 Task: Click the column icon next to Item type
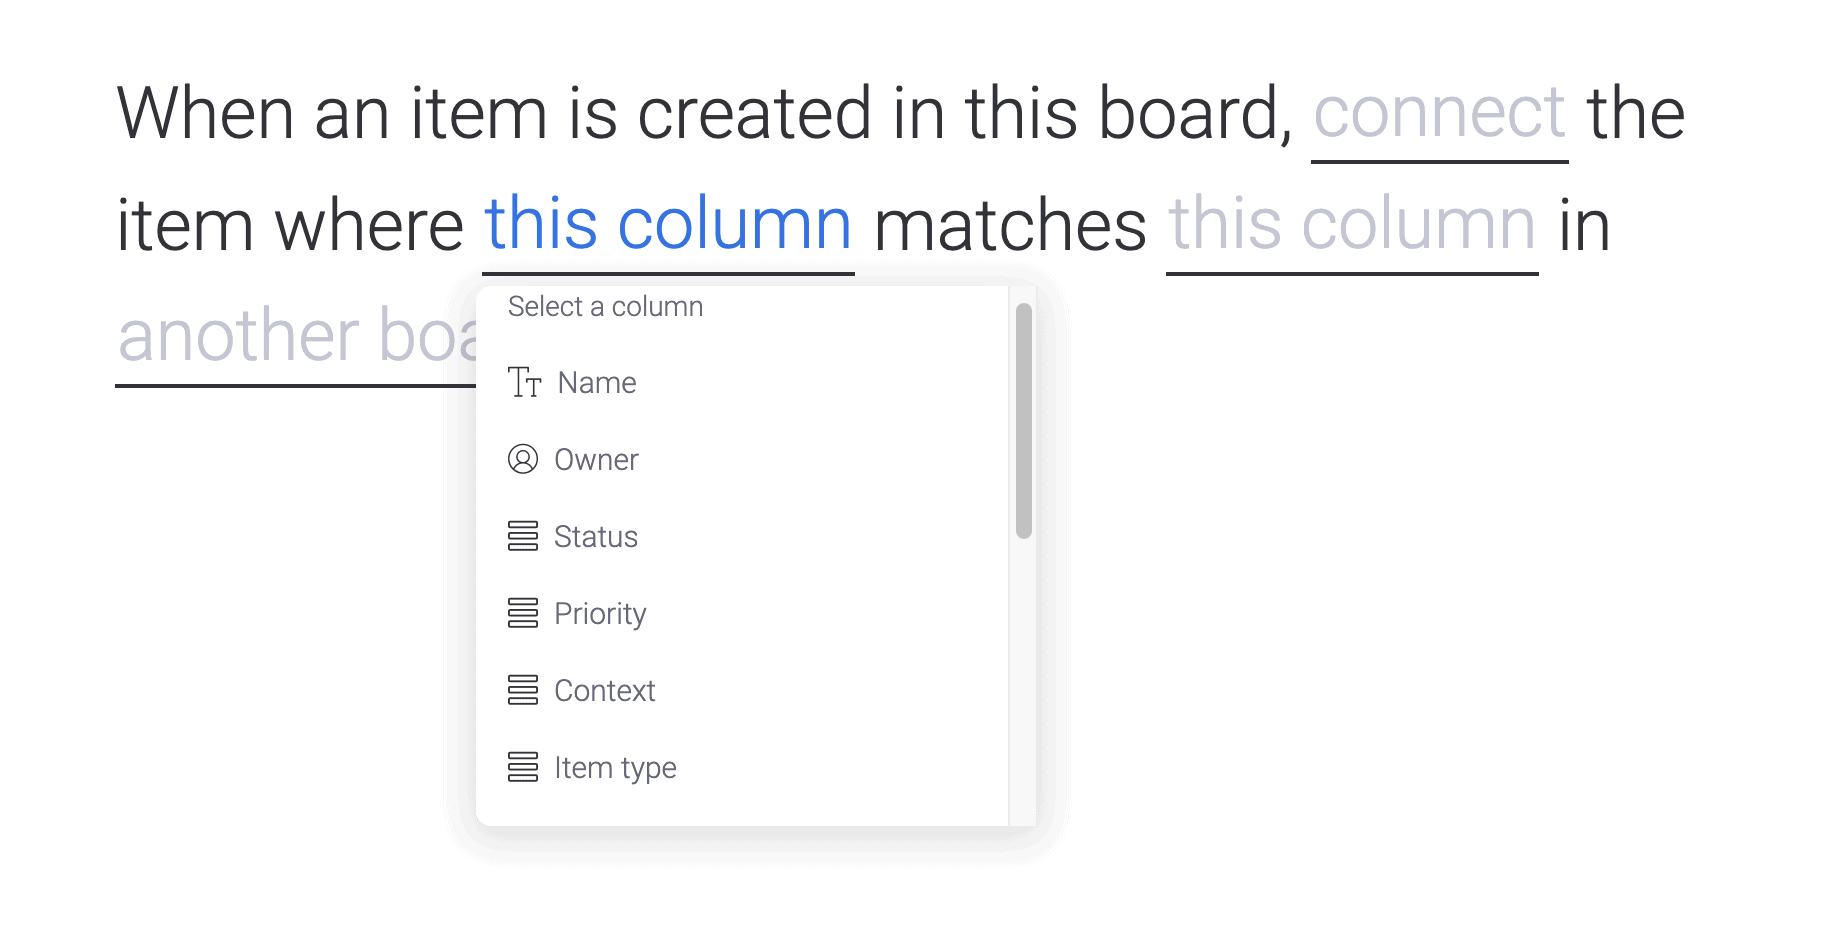[x=524, y=767]
